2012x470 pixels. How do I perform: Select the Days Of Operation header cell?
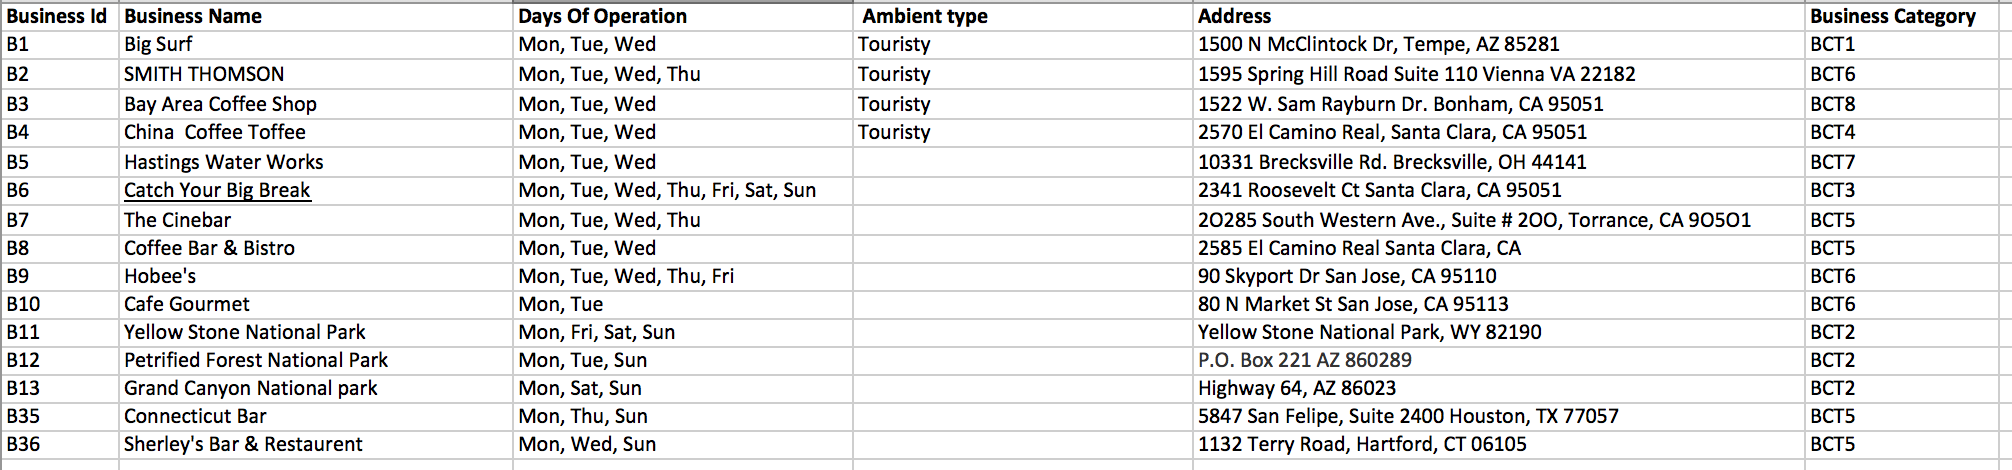[682, 16]
